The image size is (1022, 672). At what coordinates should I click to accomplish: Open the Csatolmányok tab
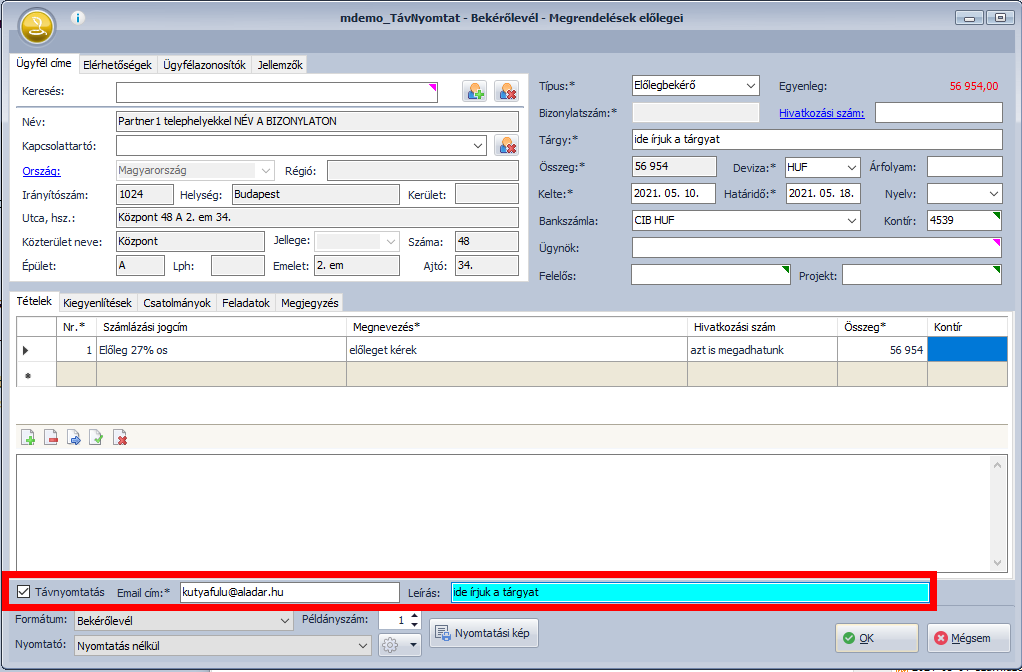(177, 303)
